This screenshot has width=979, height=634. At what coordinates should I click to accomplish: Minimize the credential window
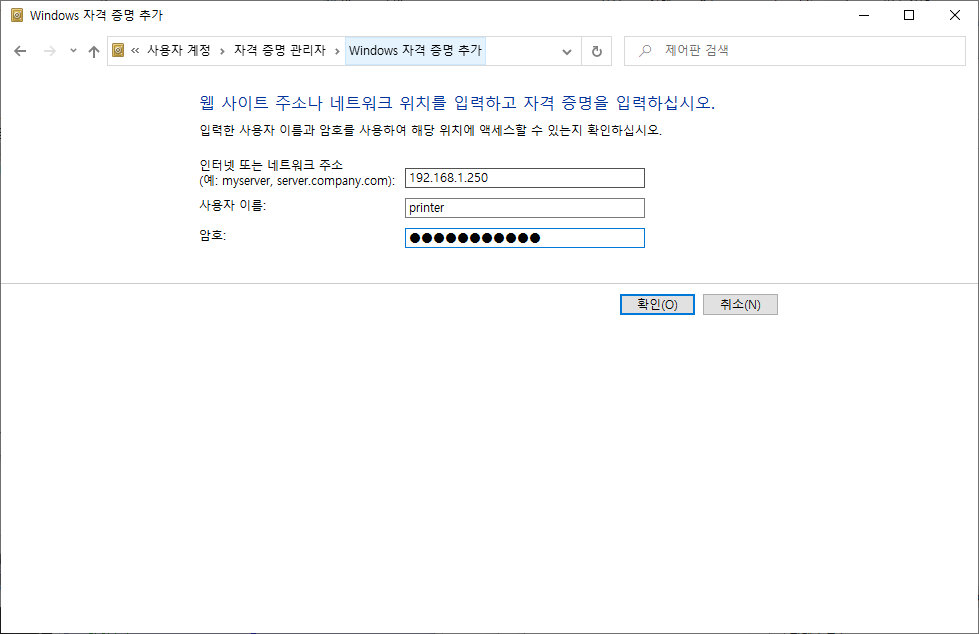click(x=864, y=15)
